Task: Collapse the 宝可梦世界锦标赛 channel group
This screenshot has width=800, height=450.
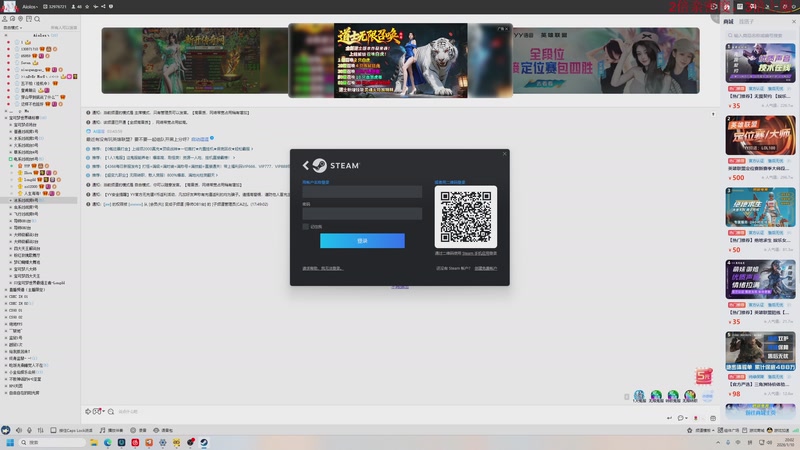Action: (x=6, y=117)
